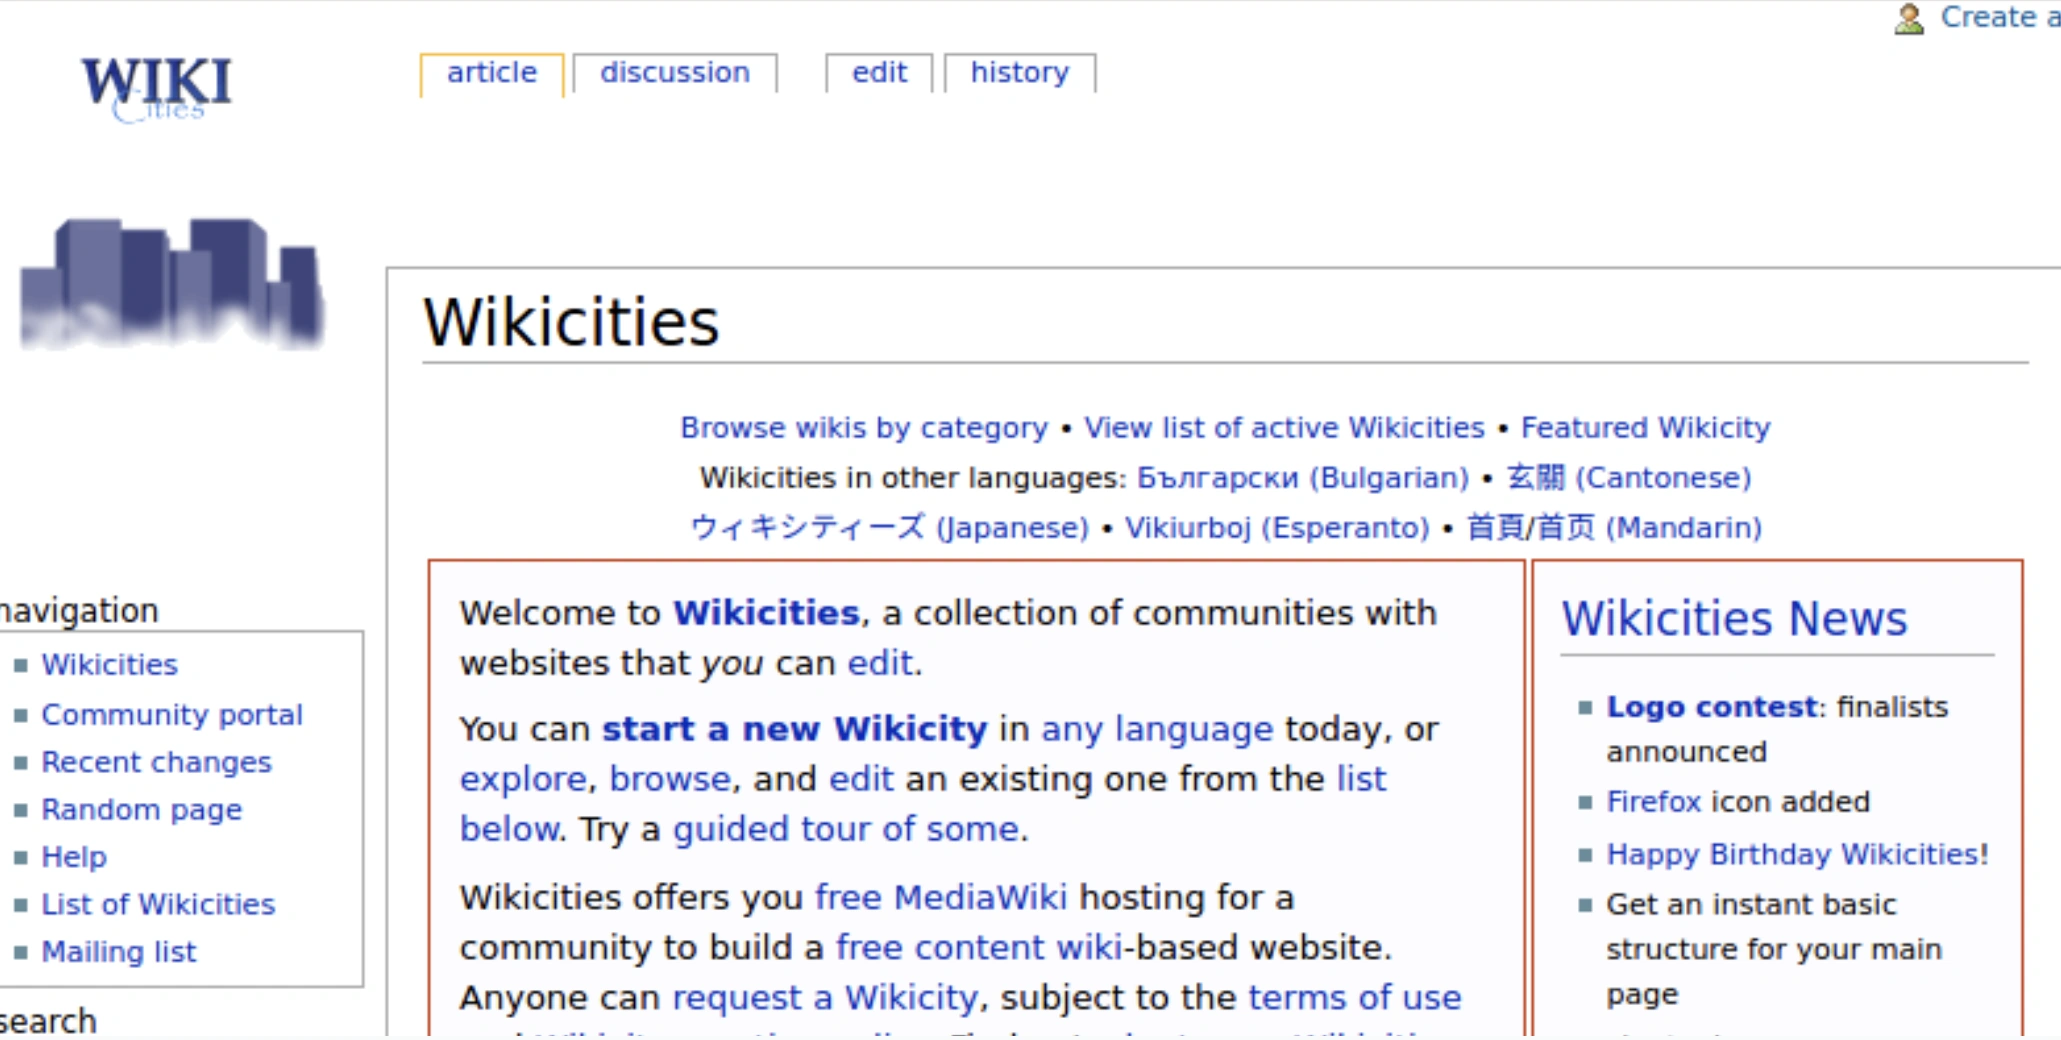Switch to the edit tab

[879, 73]
